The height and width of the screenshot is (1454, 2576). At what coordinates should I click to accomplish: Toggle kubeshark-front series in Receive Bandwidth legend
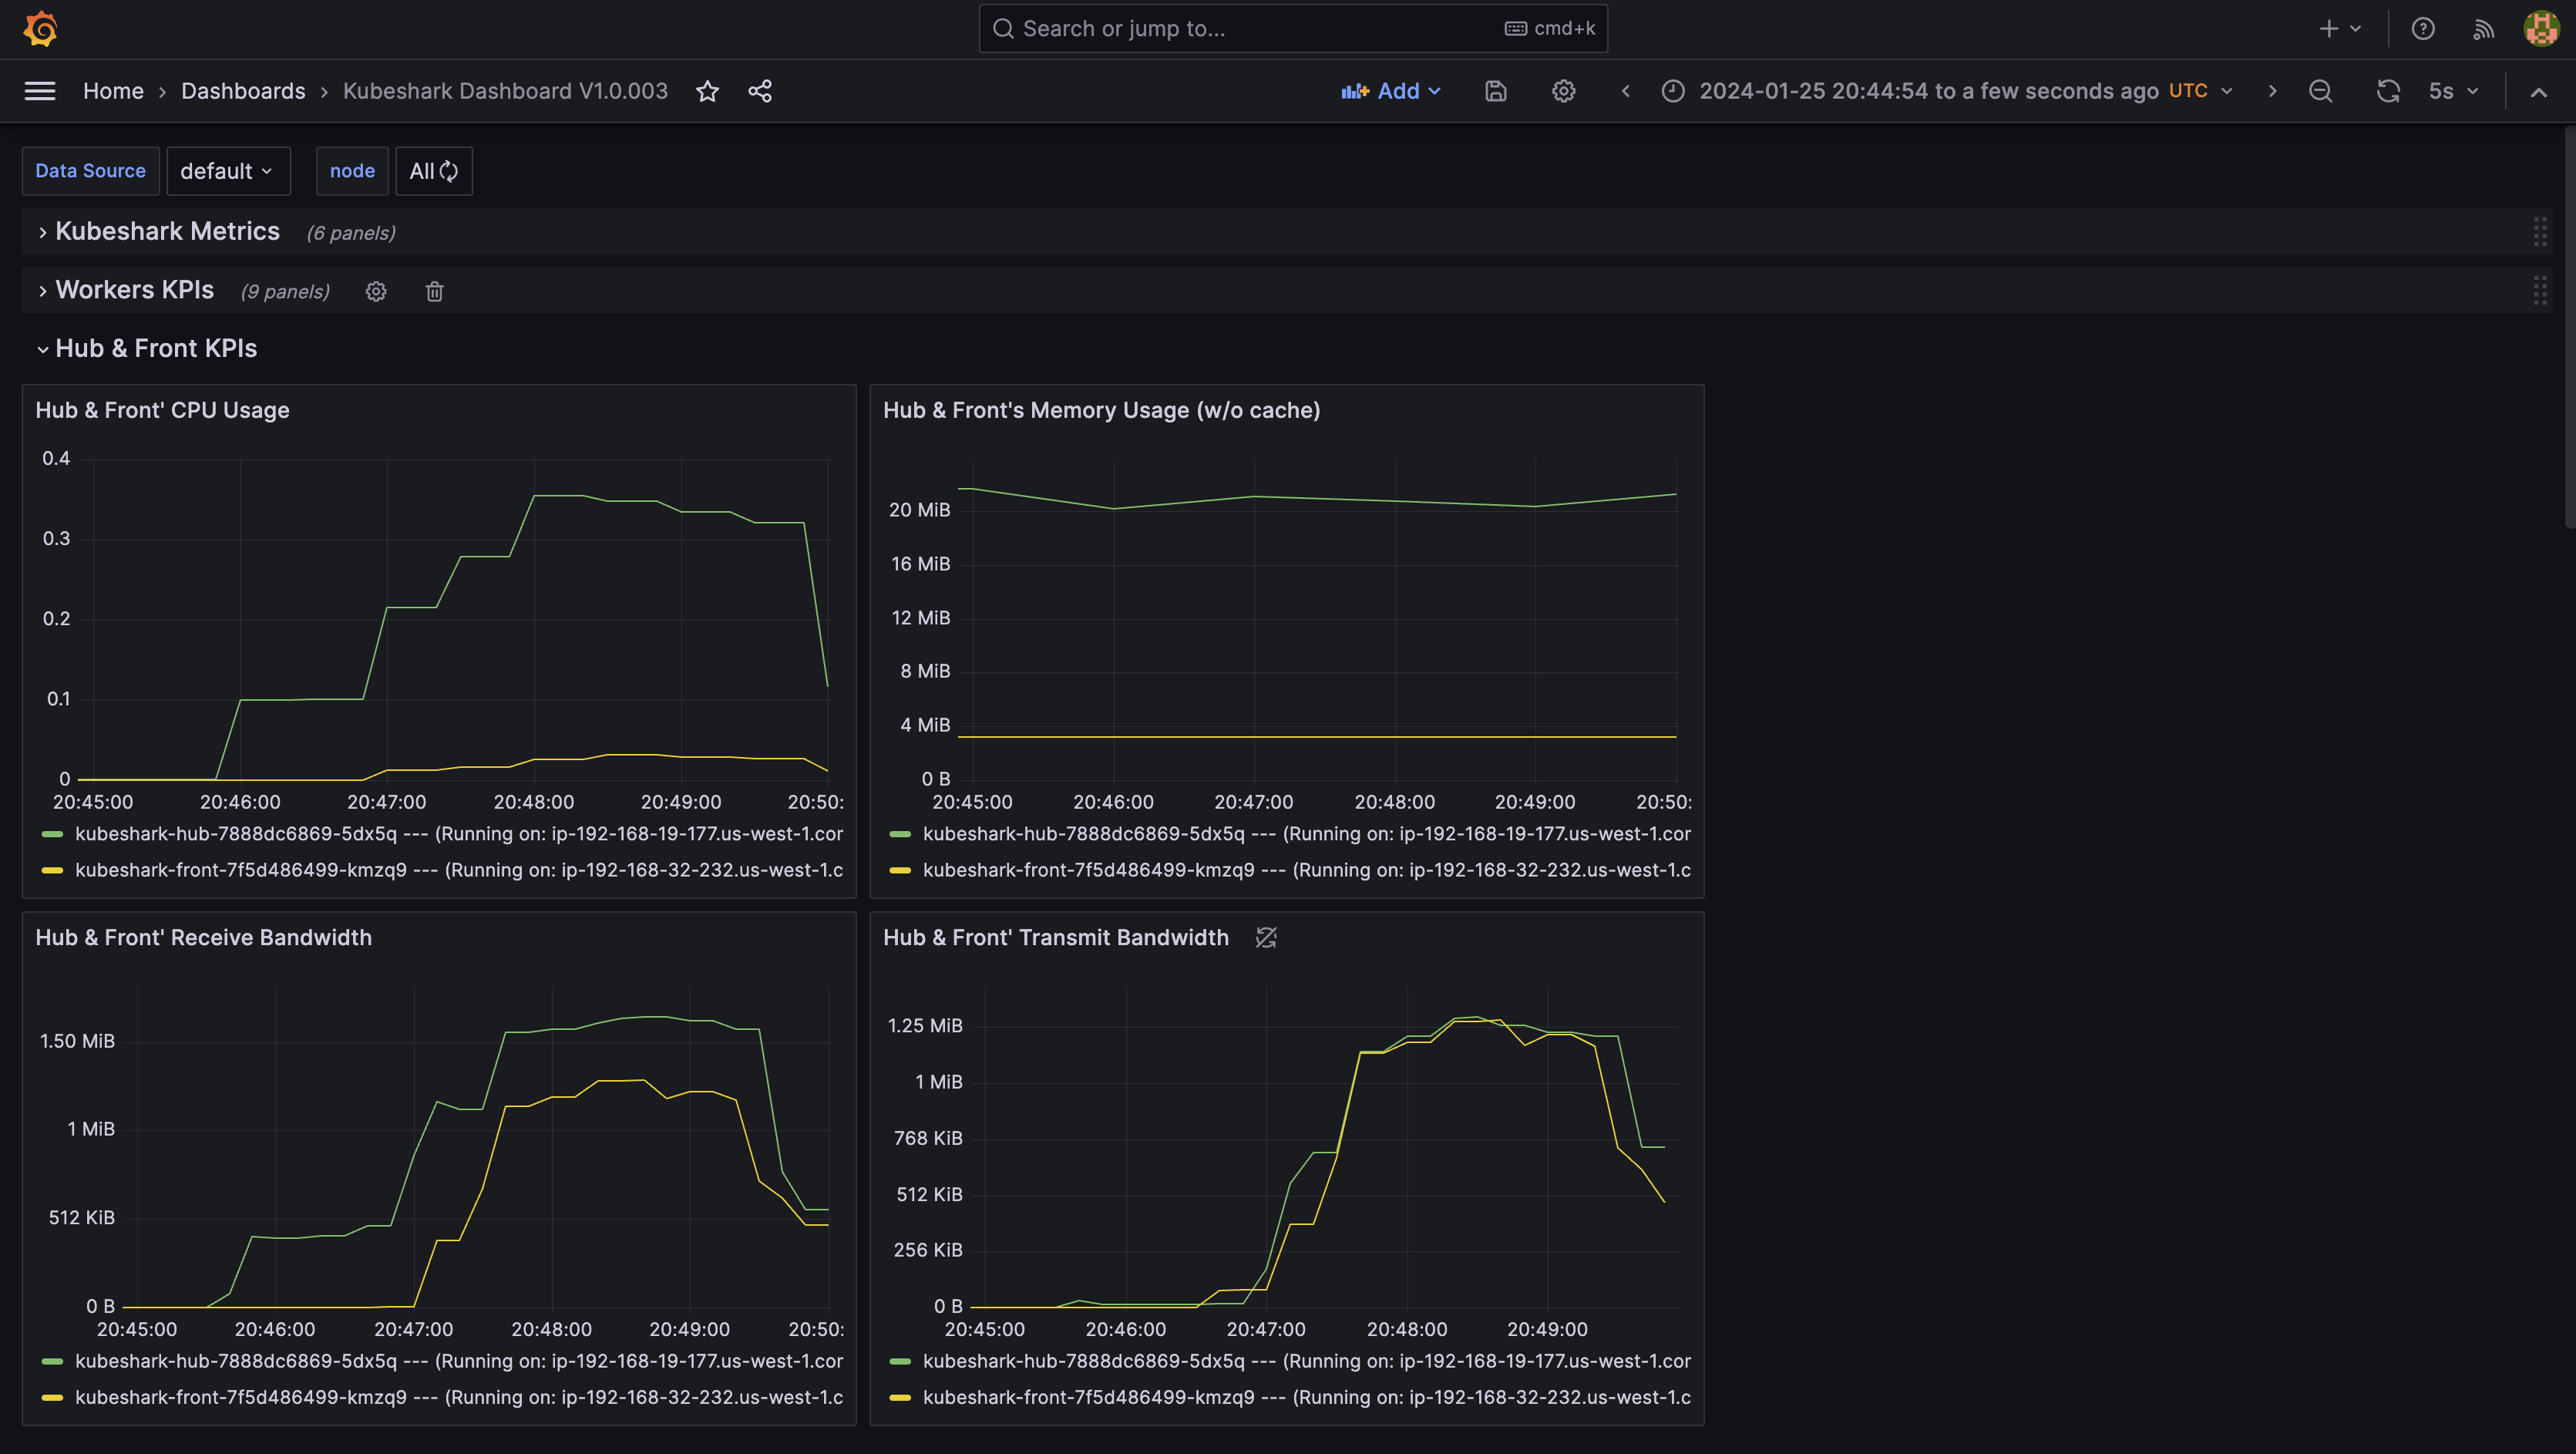[x=442, y=1397]
